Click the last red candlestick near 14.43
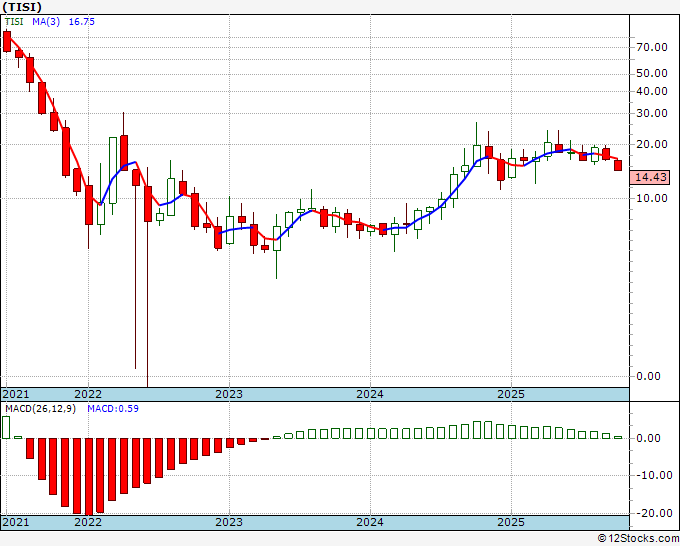The width and height of the screenshot is (680, 546). [x=618, y=165]
